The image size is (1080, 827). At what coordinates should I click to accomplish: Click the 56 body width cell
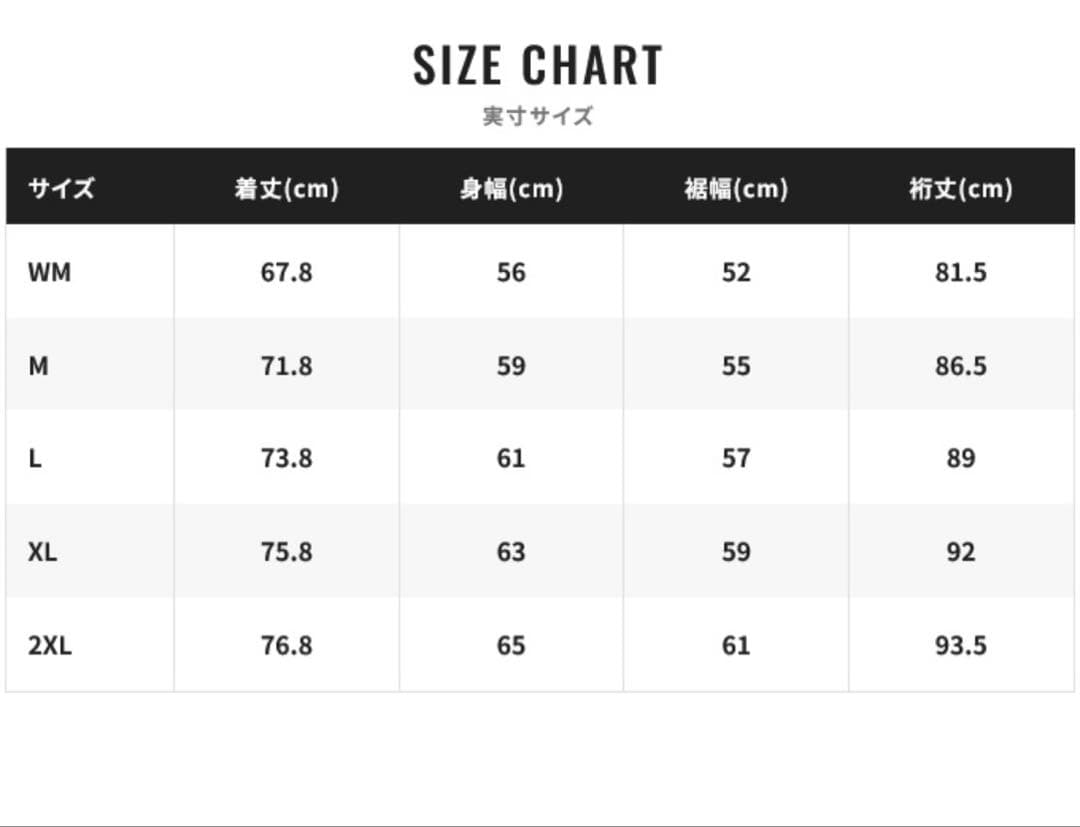pyautogui.click(x=511, y=272)
